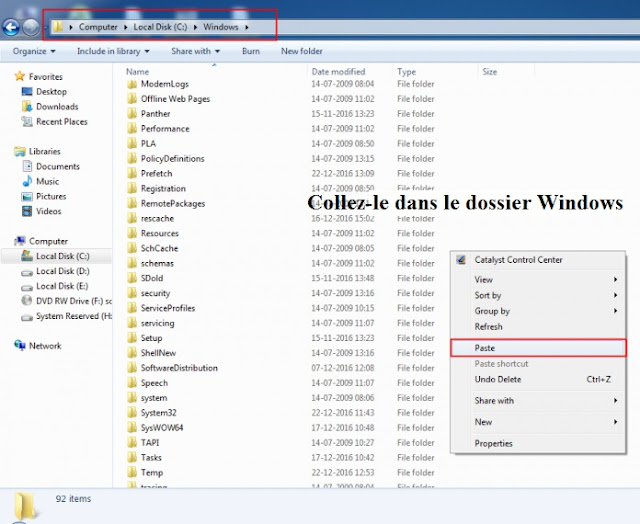Image resolution: width=640 pixels, height=524 pixels.
Task: Select the Tasks folder name
Action: point(151,457)
